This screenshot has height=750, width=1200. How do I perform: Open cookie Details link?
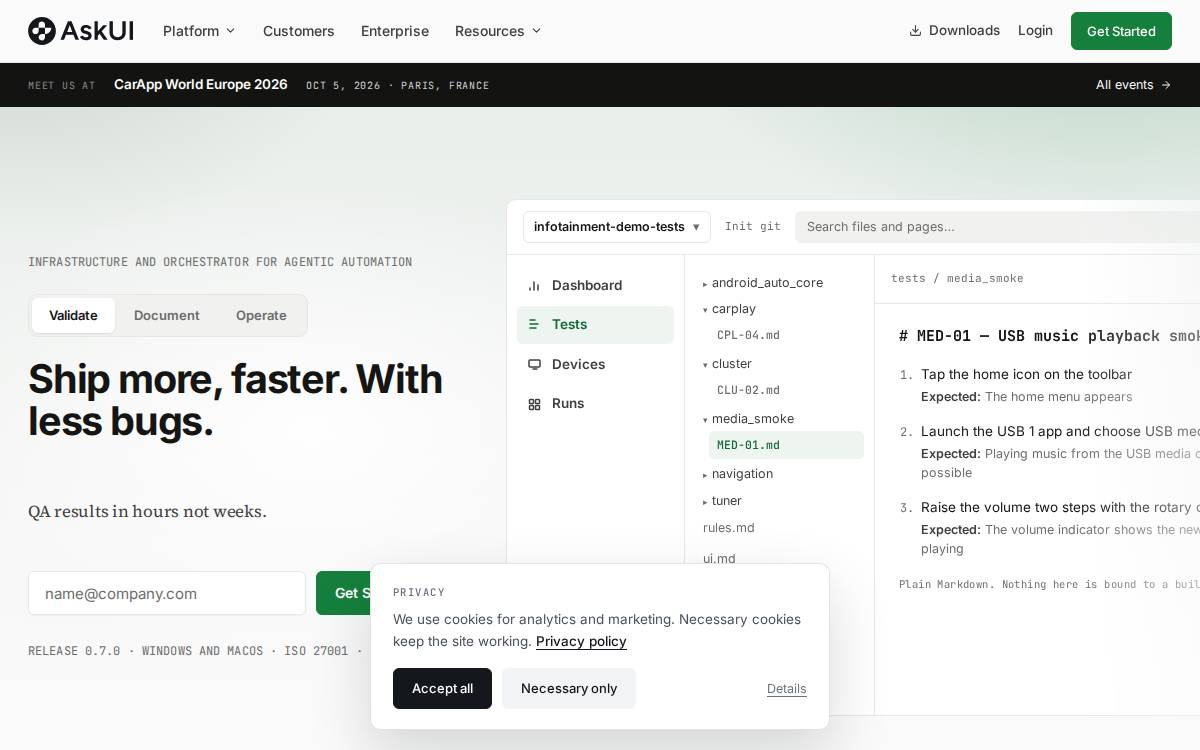pyautogui.click(x=787, y=689)
